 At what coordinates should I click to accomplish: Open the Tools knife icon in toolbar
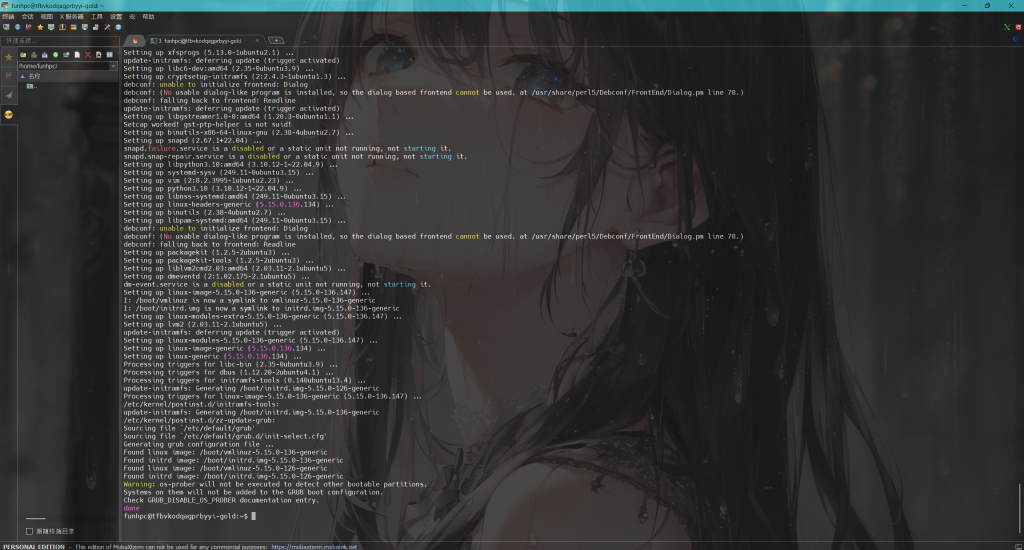pyautogui.click(x=29, y=27)
